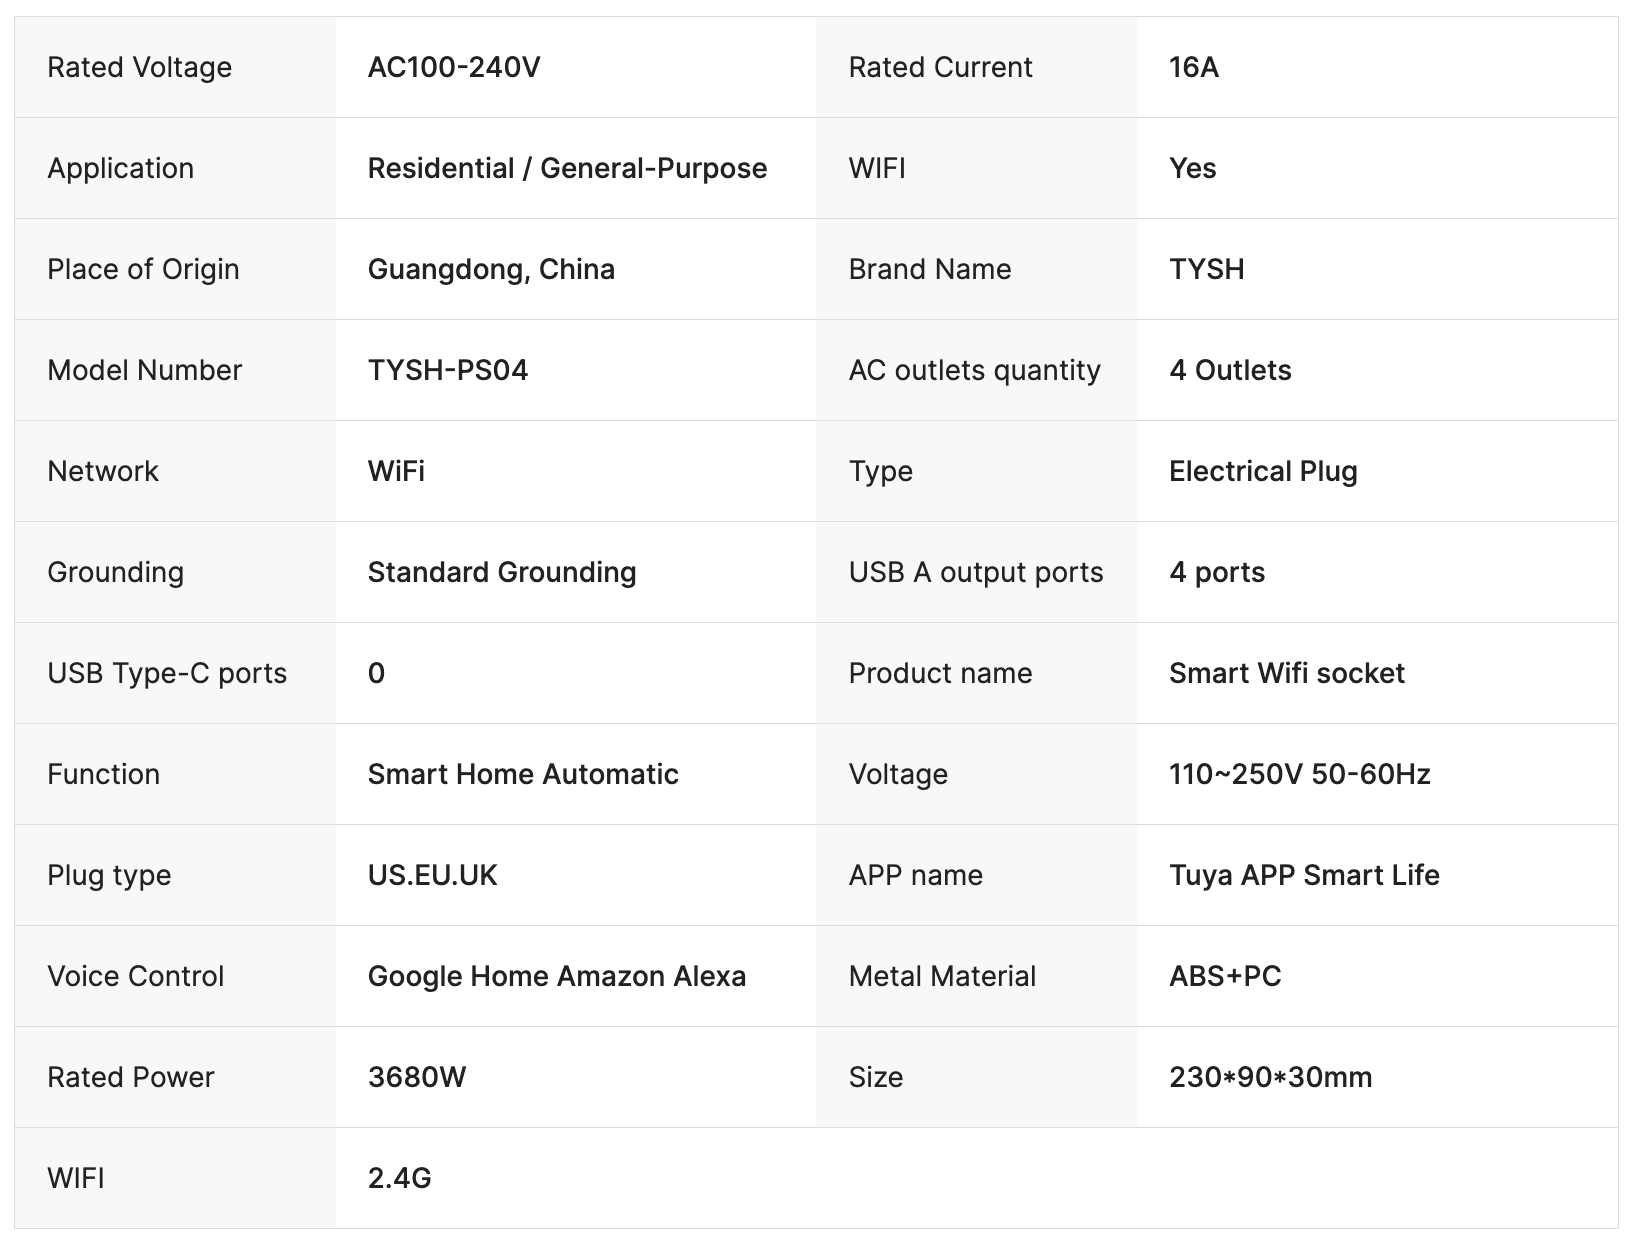Select the 4 ports USB value
Image resolution: width=1634 pixels, height=1246 pixels.
[x=1217, y=572]
